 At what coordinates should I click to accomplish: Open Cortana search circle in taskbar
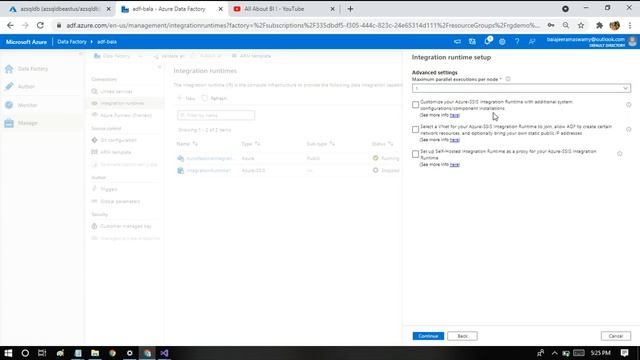point(25,353)
